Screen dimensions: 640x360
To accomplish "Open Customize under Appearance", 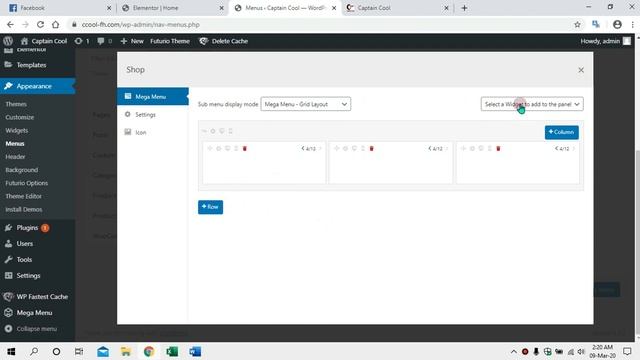I will (x=20, y=117).
